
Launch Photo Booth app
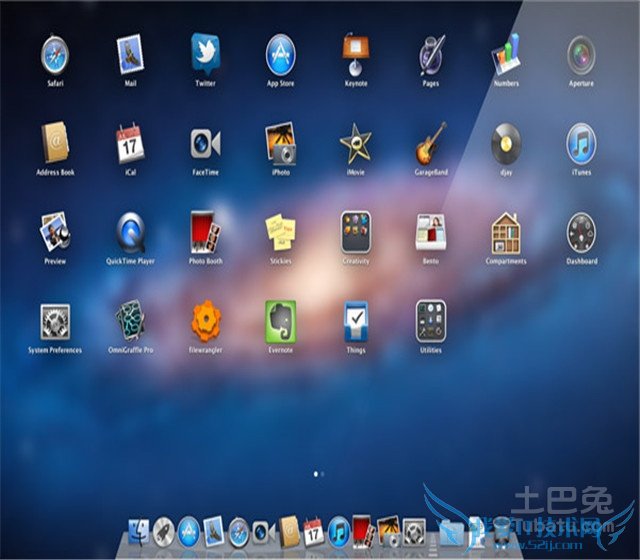coord(205,232)
